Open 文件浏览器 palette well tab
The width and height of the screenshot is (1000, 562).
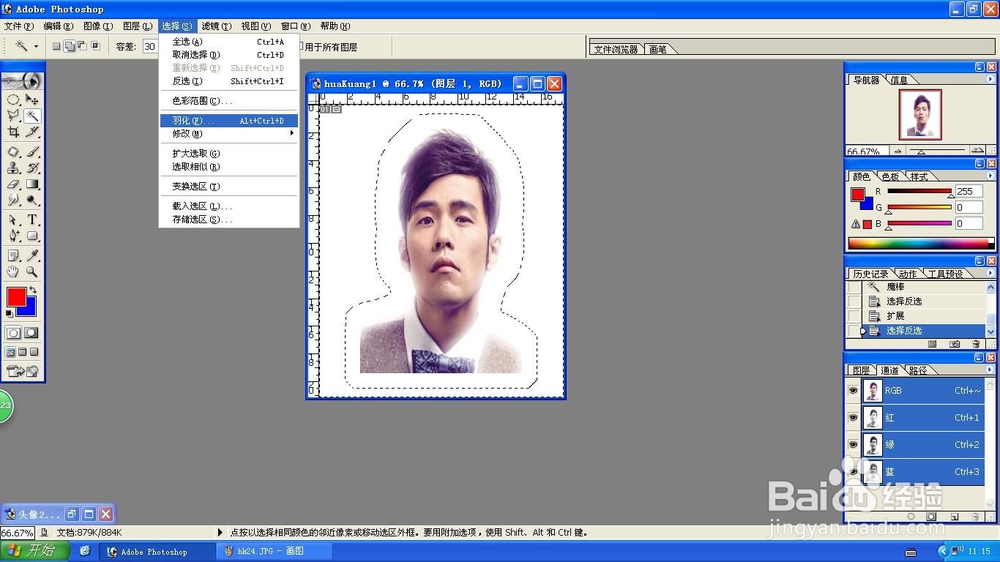click(x=616, y=49)
